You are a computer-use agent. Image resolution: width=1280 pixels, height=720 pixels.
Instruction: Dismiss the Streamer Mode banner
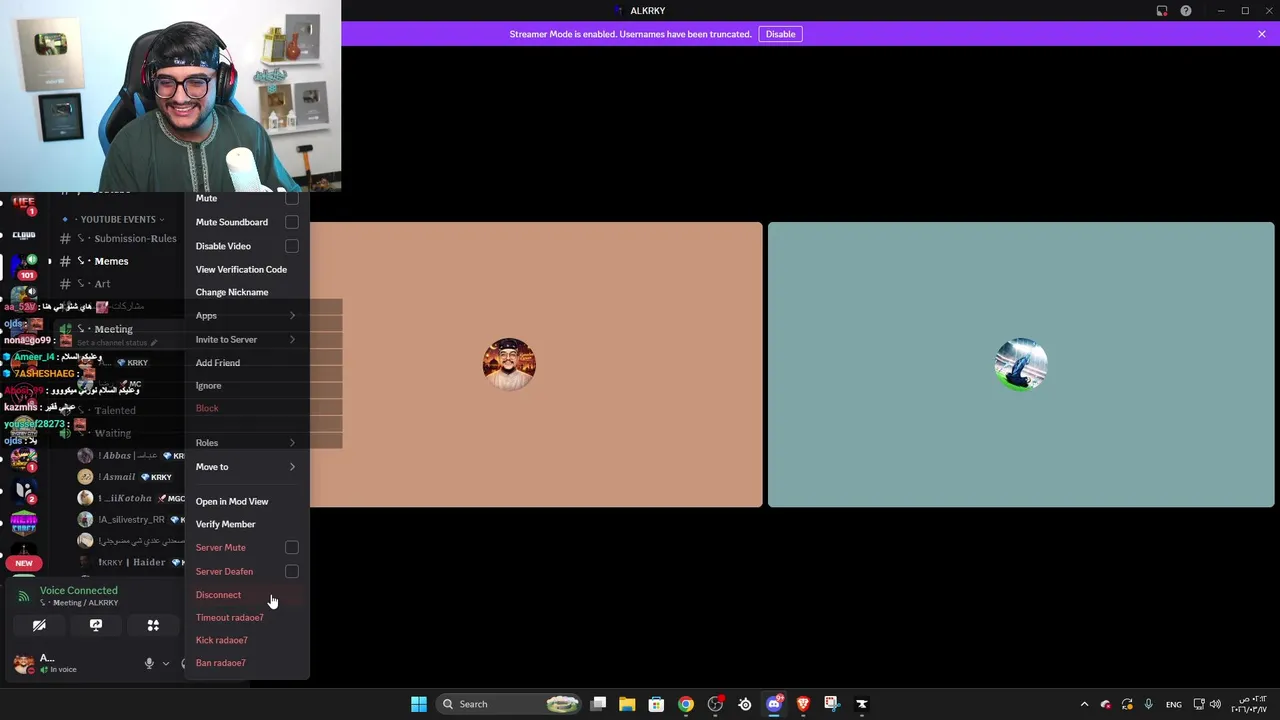[x=1262, y=34]
